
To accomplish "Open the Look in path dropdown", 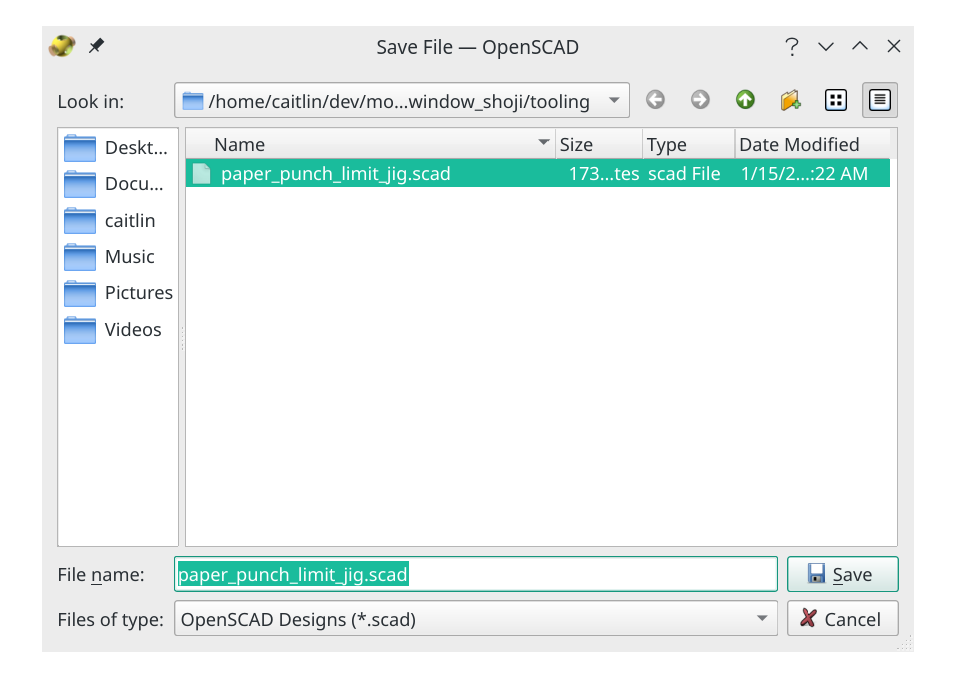I will [613, 100].
